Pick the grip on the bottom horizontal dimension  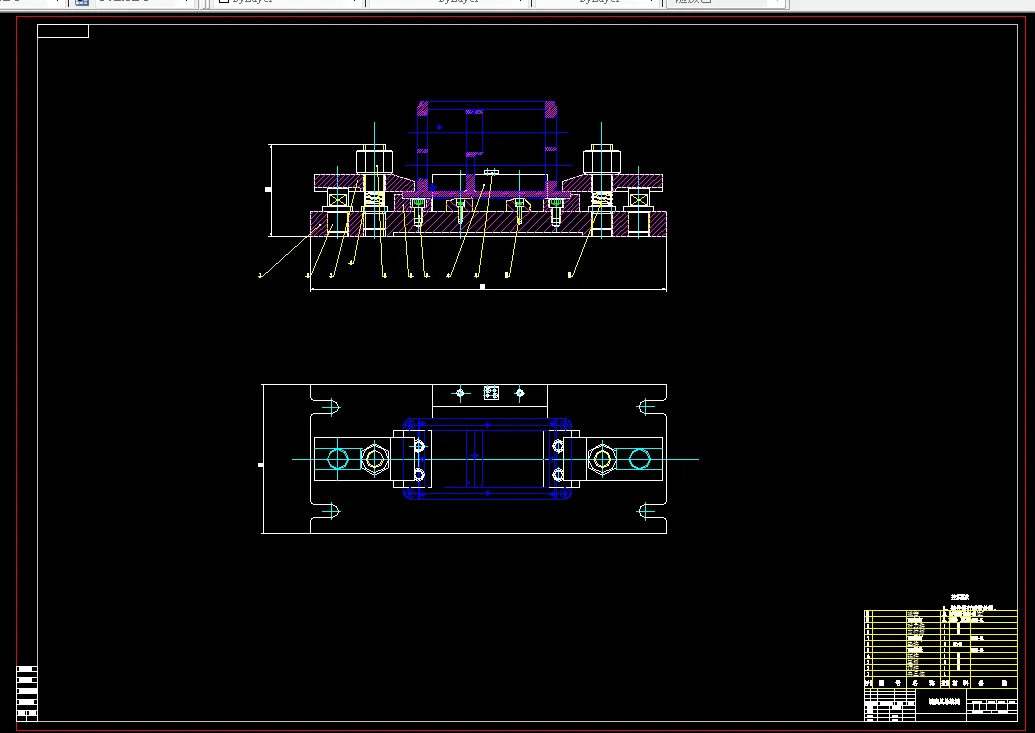pyautogui.click(x=483, y=287)
